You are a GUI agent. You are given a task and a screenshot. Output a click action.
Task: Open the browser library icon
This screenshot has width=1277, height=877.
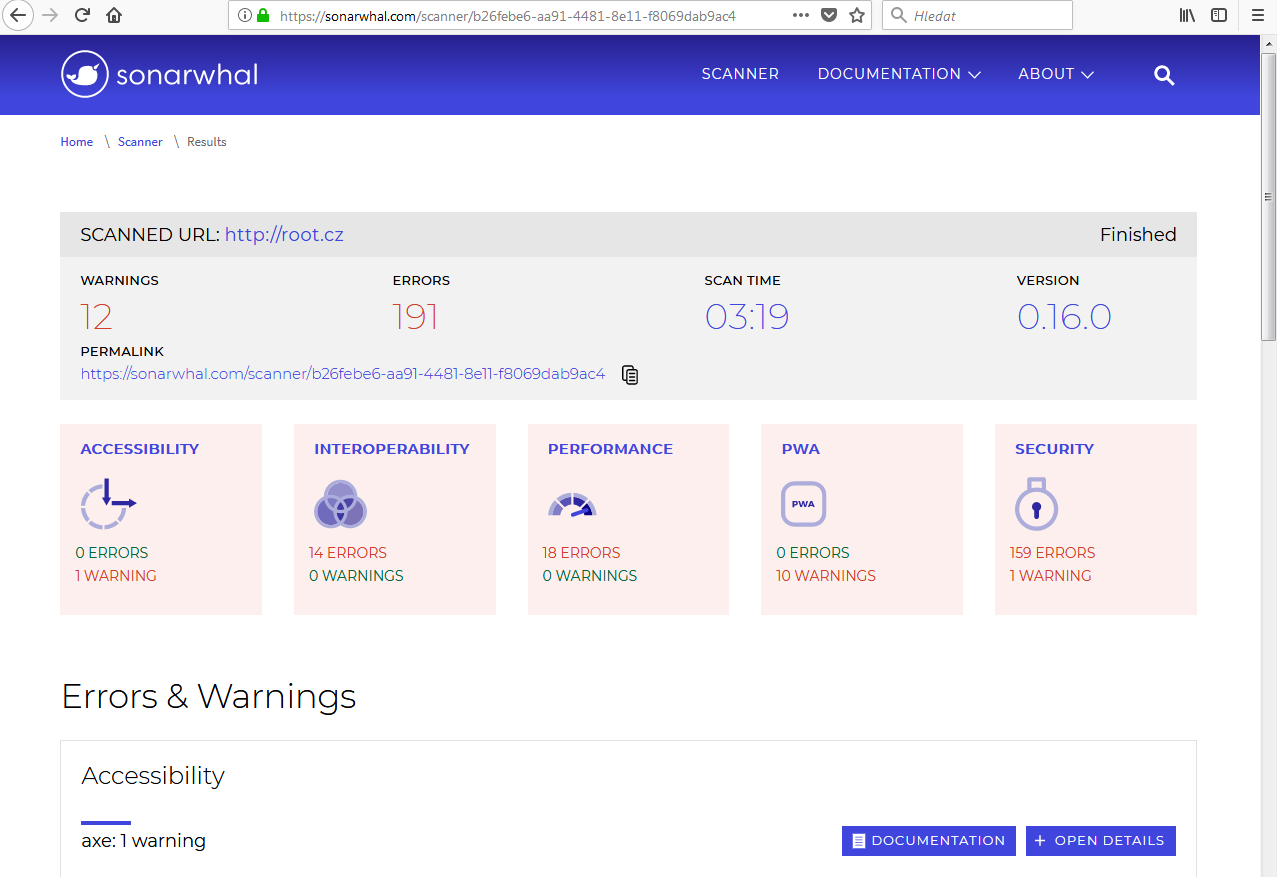tap(1187, 15)
